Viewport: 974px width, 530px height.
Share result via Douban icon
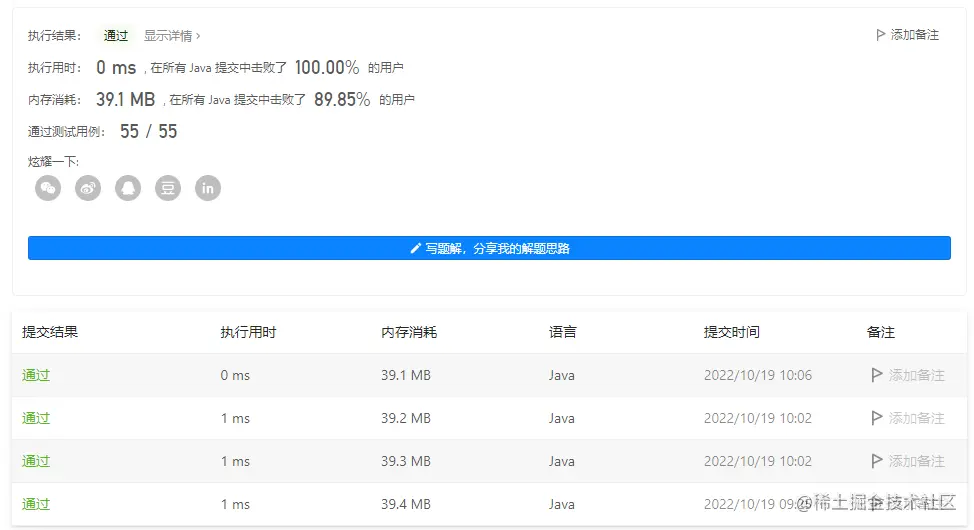point(168,188)
